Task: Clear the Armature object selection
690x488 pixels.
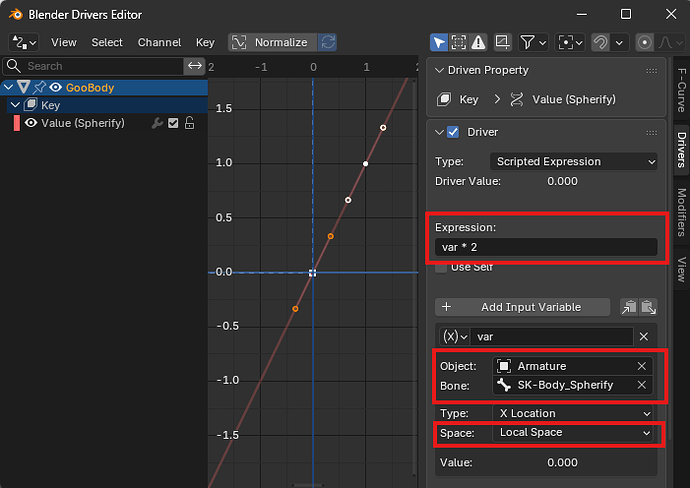Action: coord(642,366)
